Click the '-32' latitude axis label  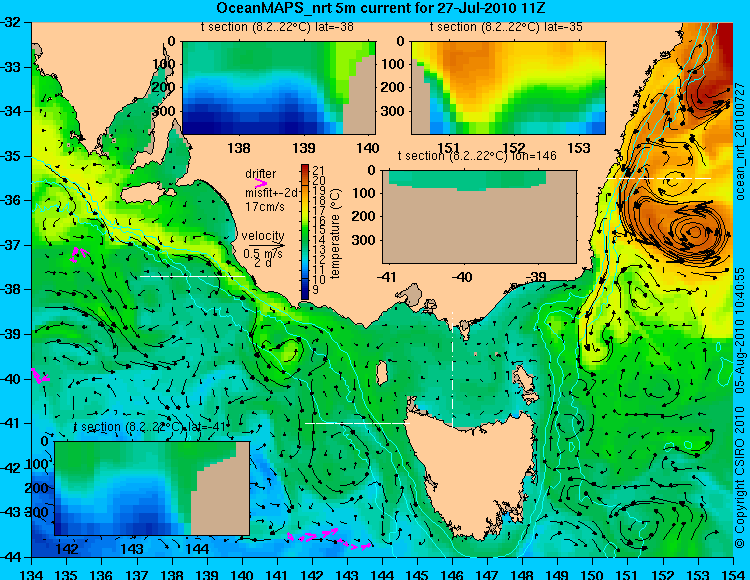[11, 22]
